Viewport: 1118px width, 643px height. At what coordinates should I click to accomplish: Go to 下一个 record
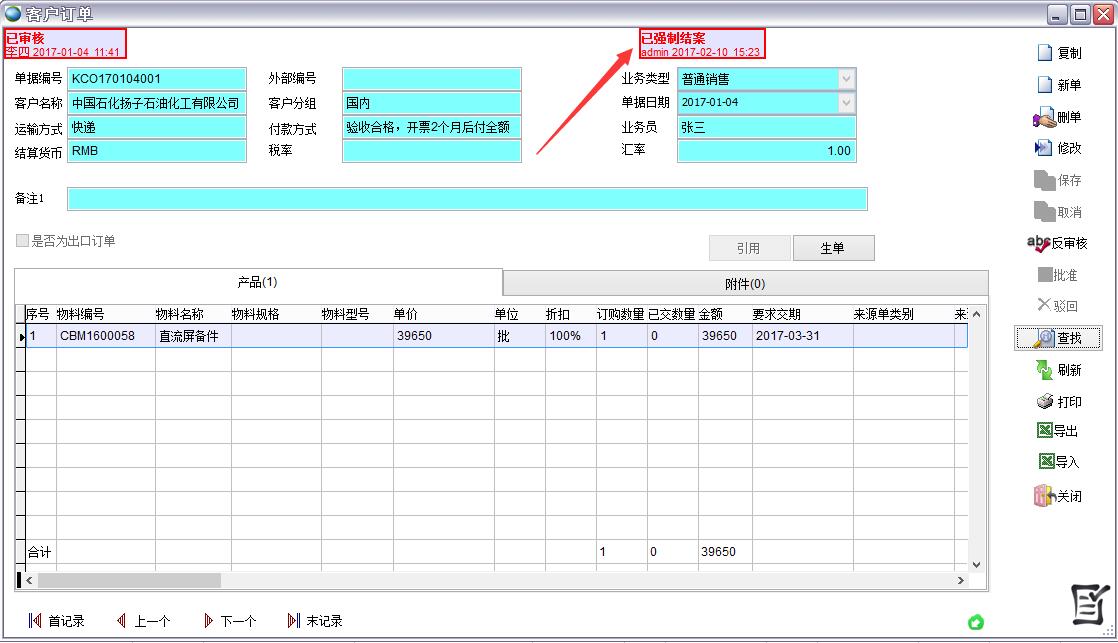229,621
